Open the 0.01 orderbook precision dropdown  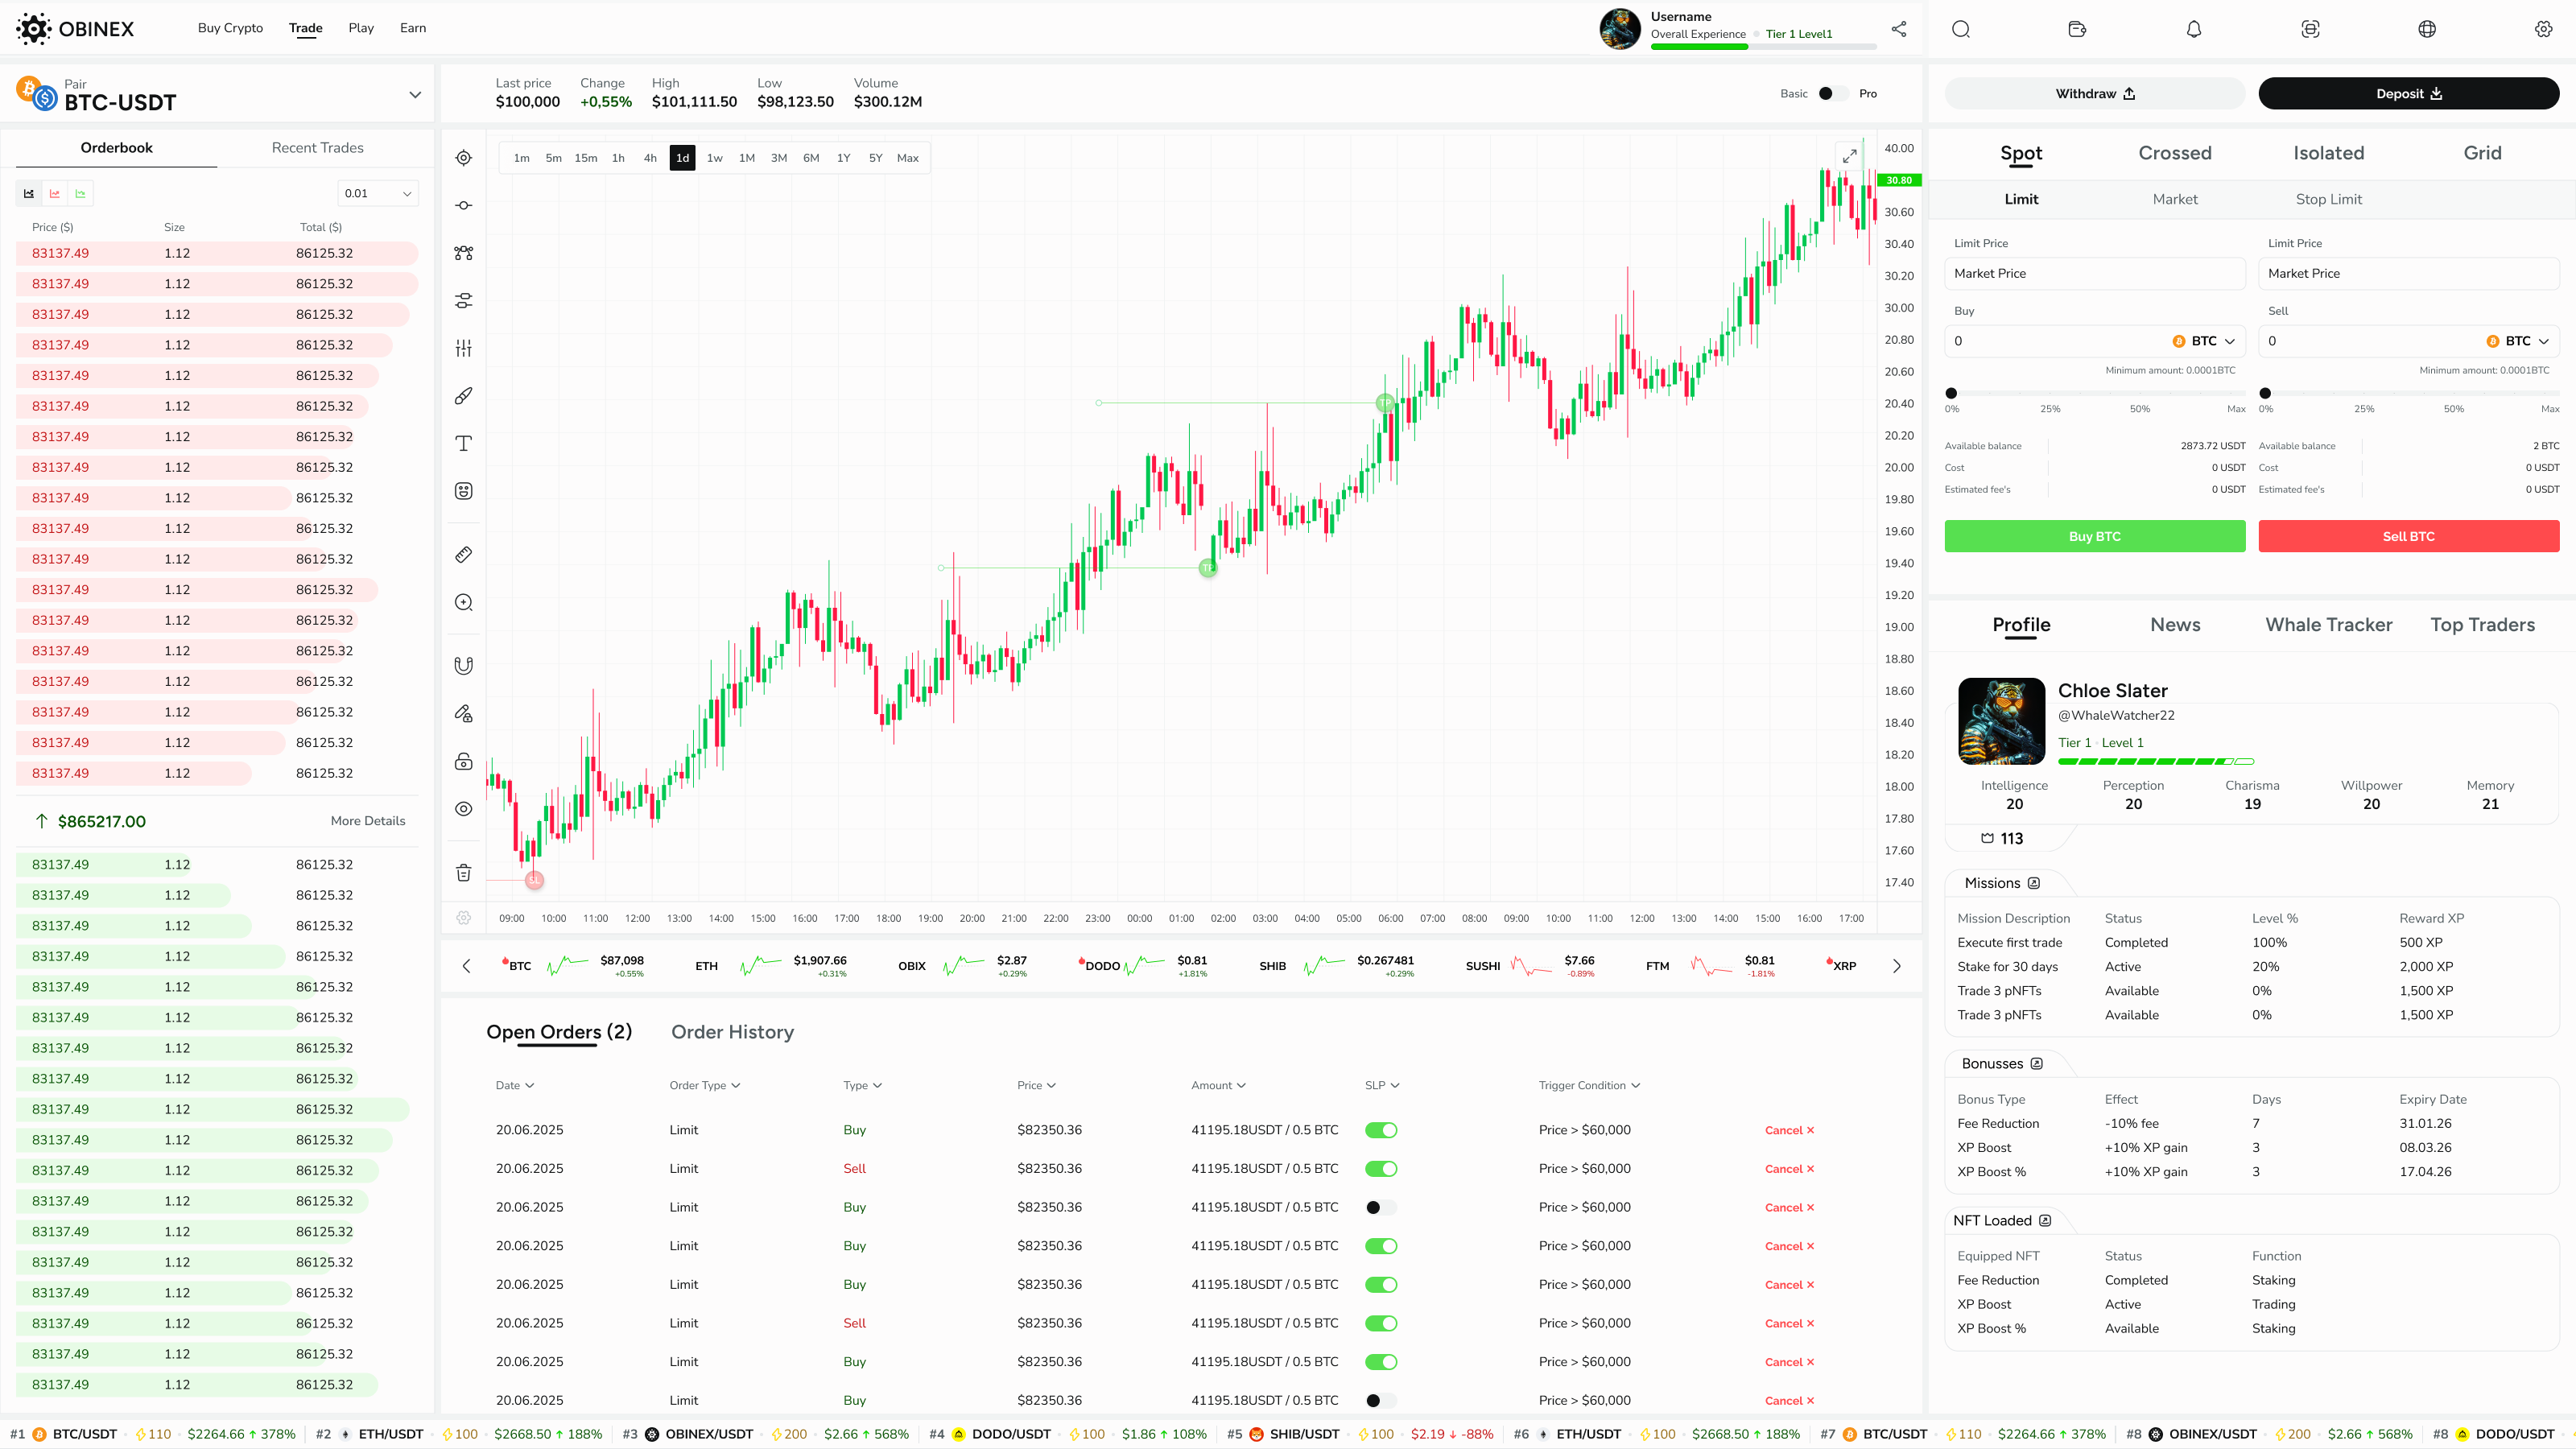tap(377, 192)
